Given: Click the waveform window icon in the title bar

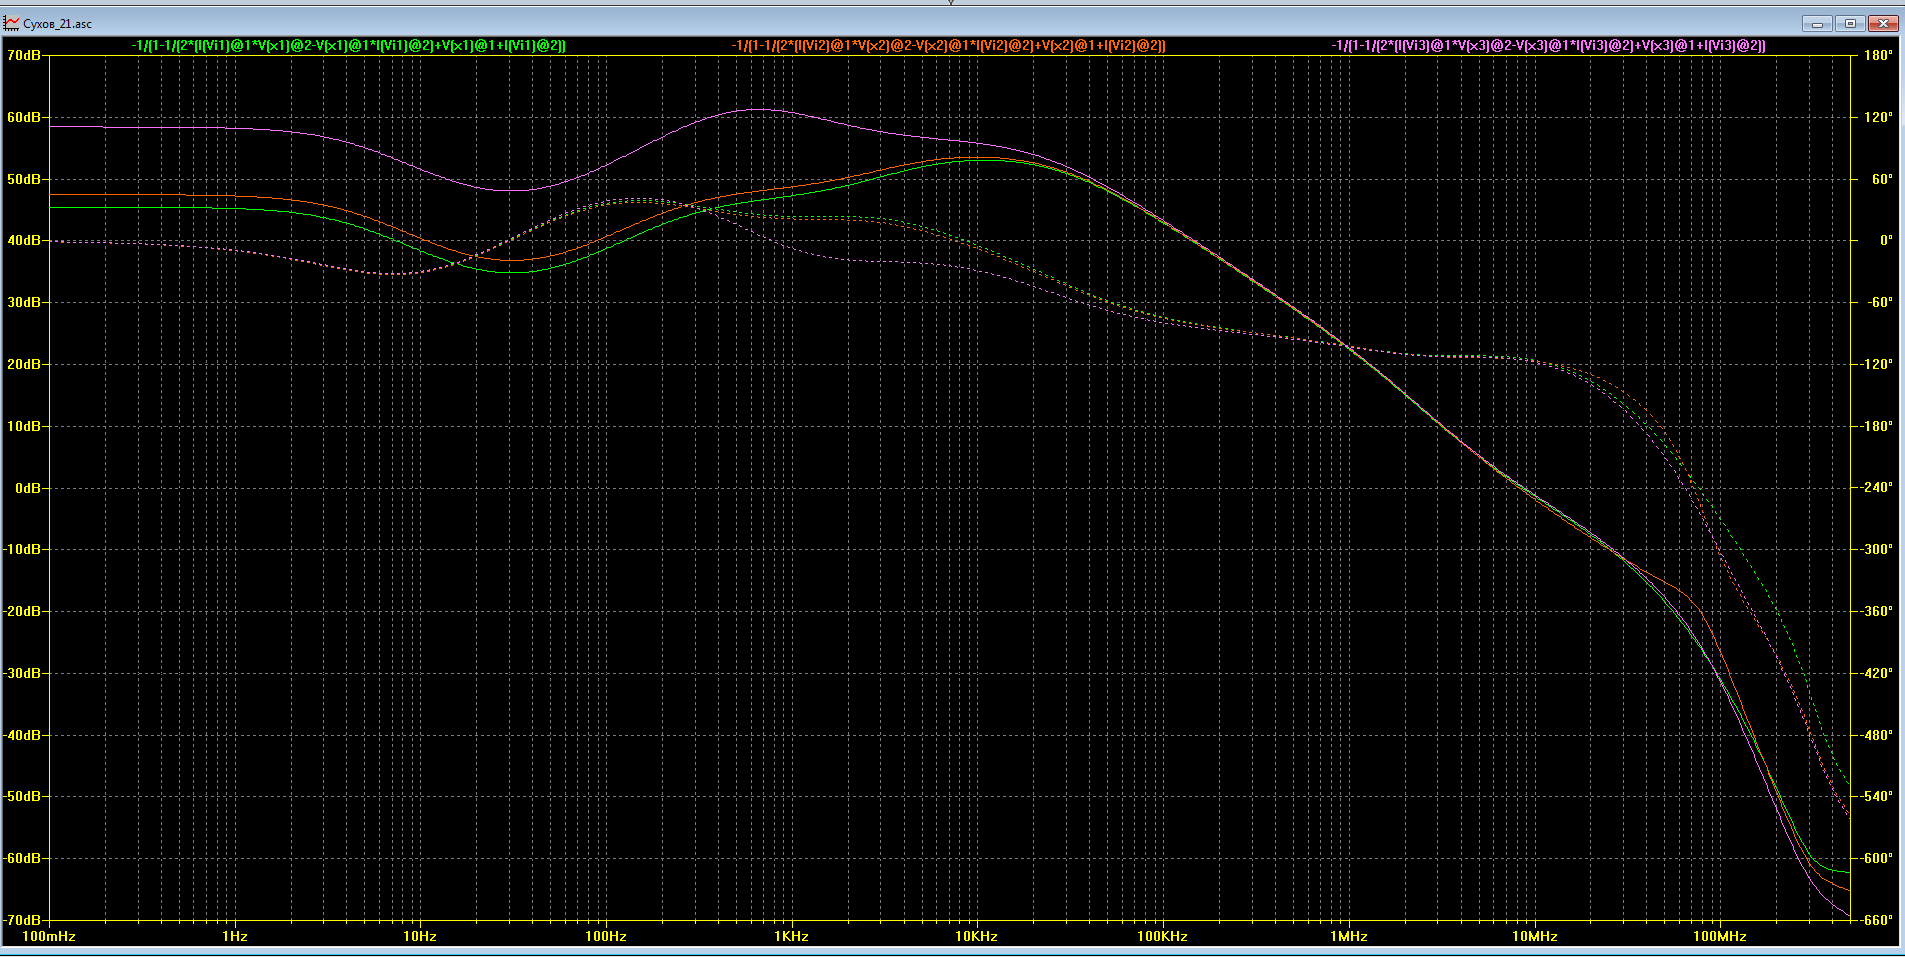Looking at the screenshot, I should pyautogui.click(x=12, y=23).
